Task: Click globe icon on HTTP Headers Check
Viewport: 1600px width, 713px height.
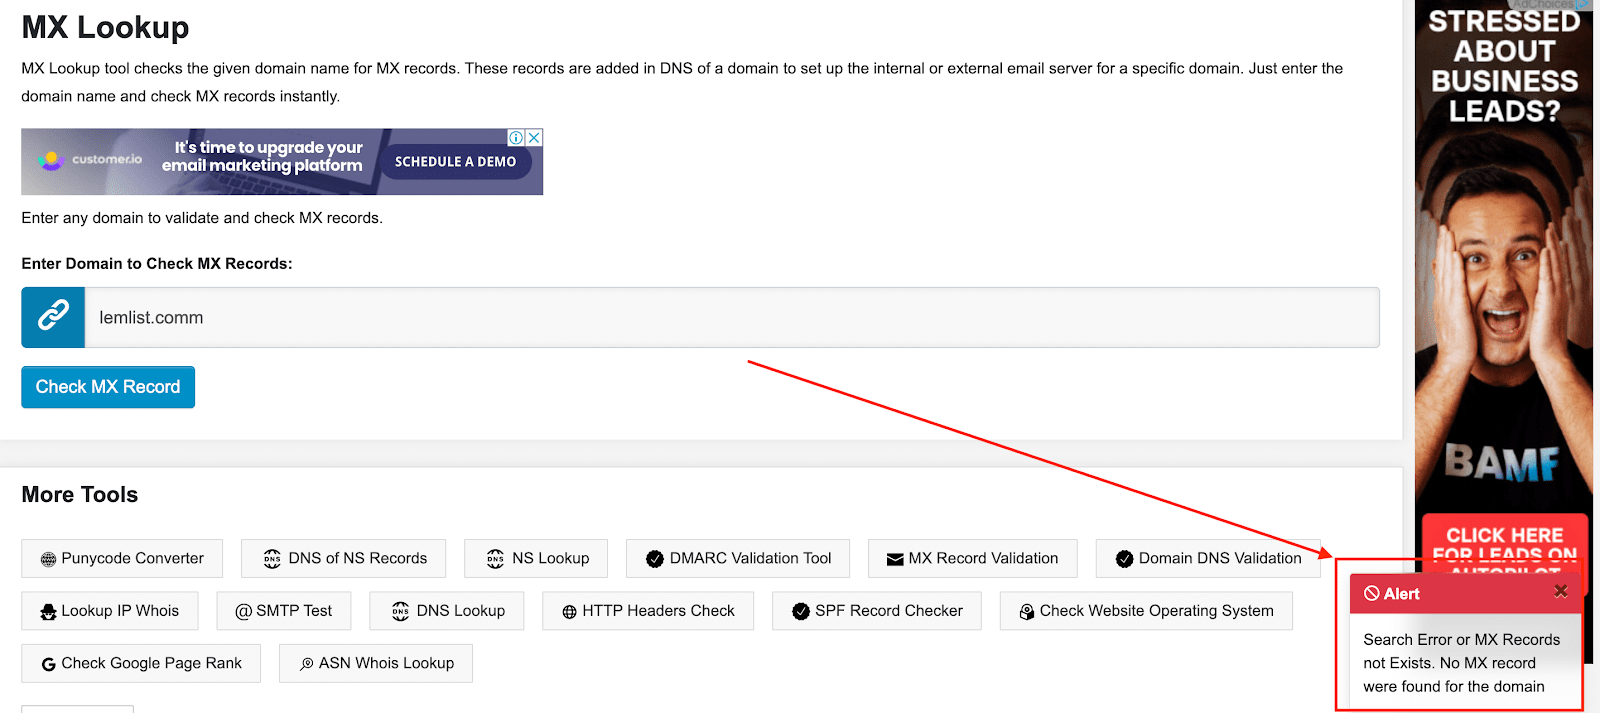Action: click(x=569, y=612)
